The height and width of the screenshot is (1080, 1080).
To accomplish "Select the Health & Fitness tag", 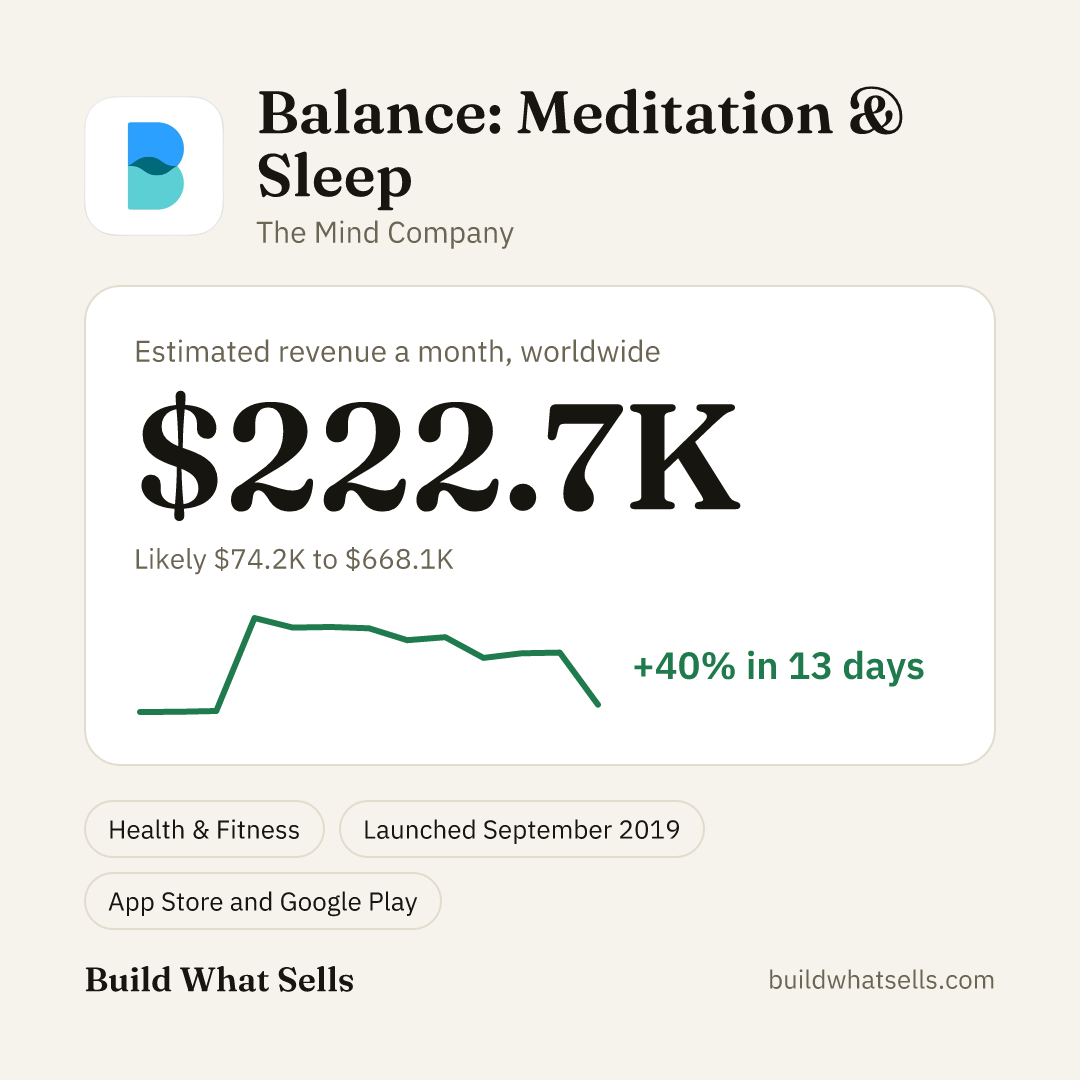I will click(204, 829).
